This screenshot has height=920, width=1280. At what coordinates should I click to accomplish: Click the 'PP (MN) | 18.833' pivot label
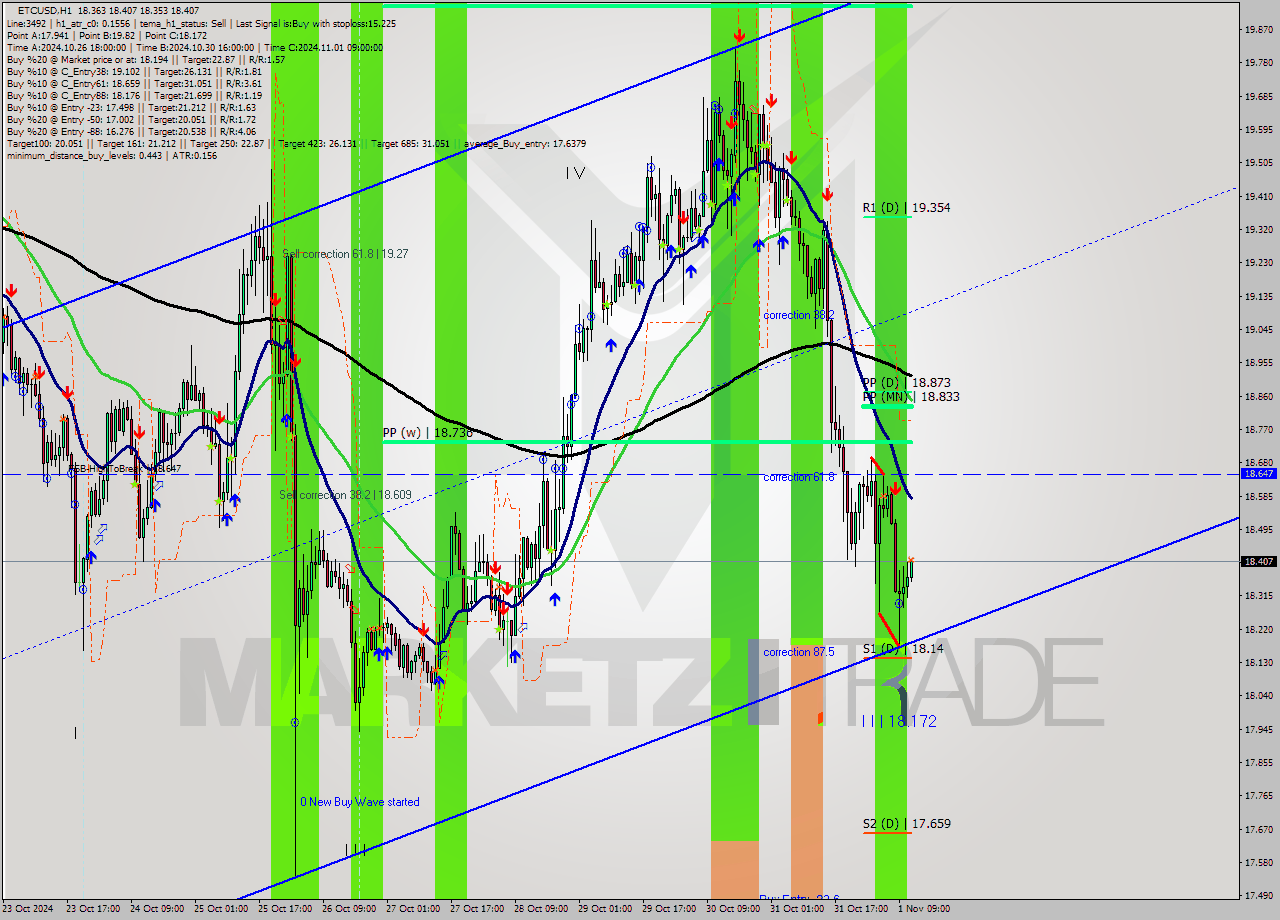pyautogui.click(x=911, y=396)
